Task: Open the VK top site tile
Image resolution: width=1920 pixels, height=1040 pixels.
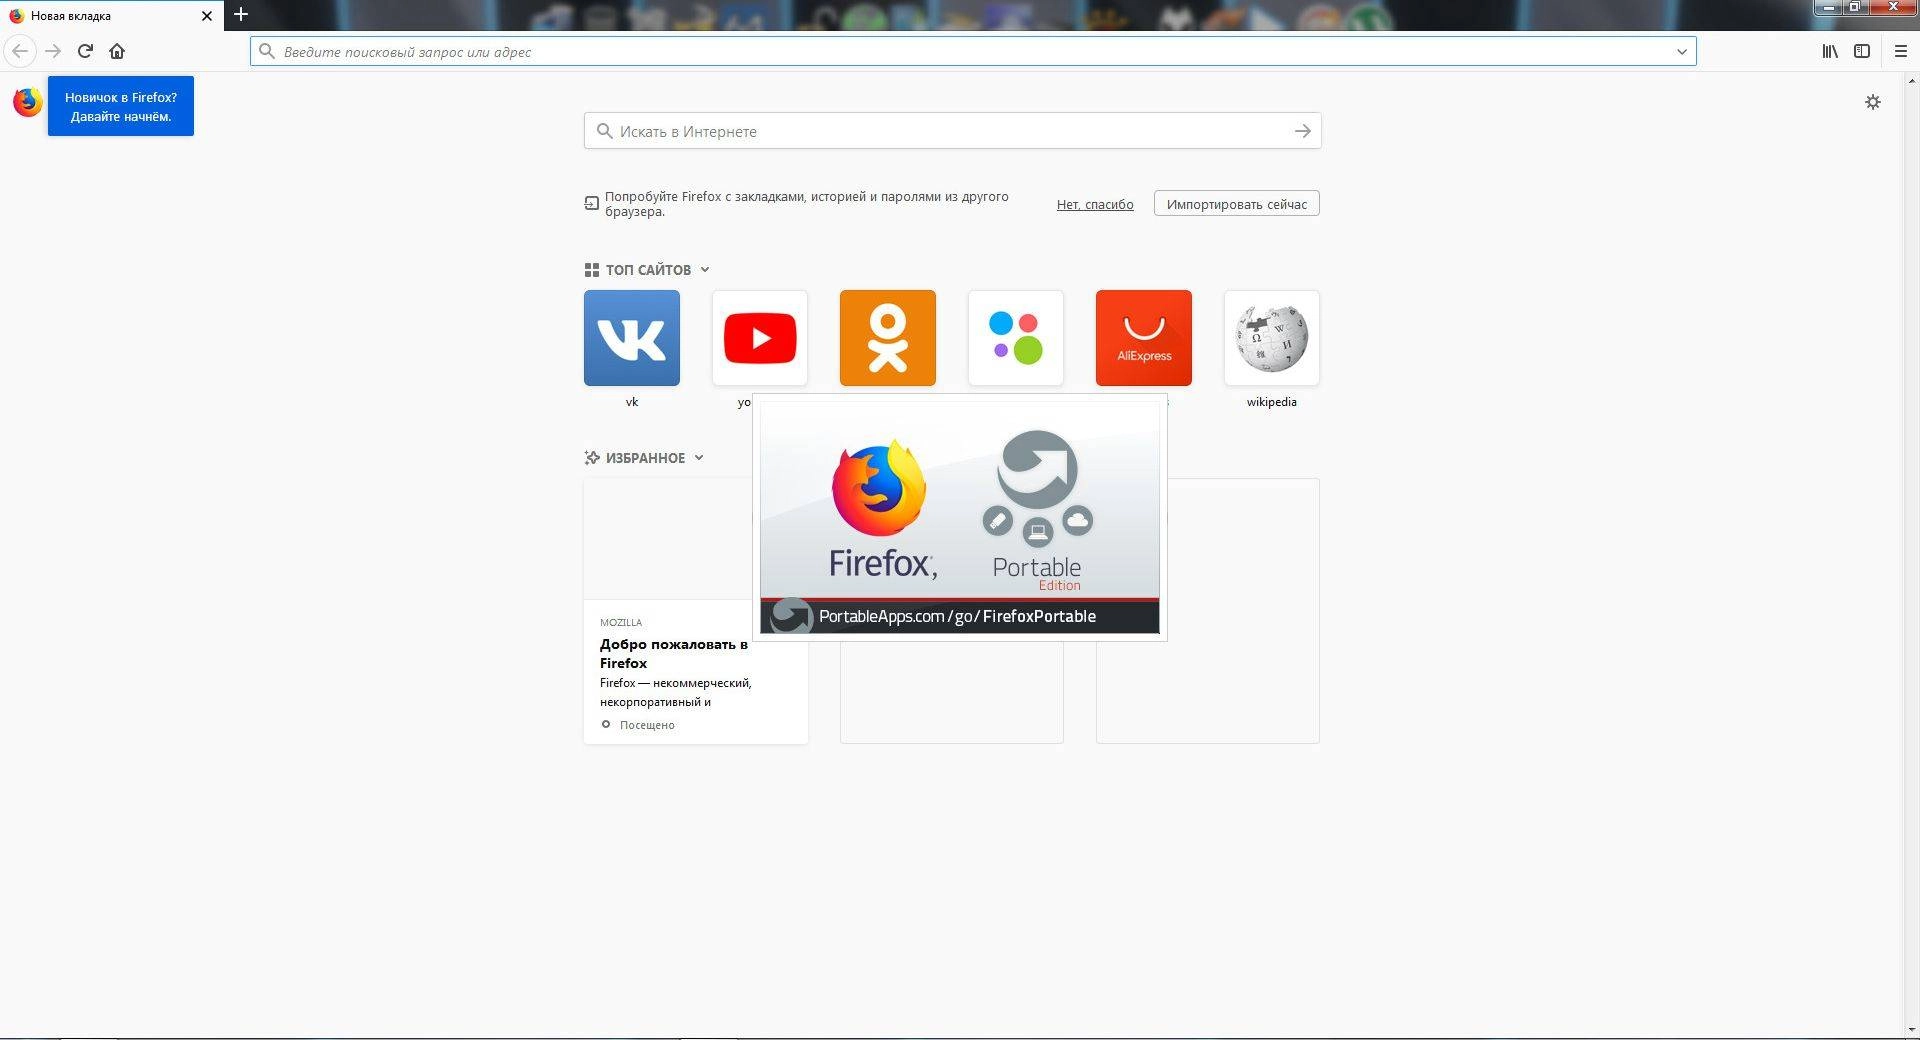Action: [632, 338]
